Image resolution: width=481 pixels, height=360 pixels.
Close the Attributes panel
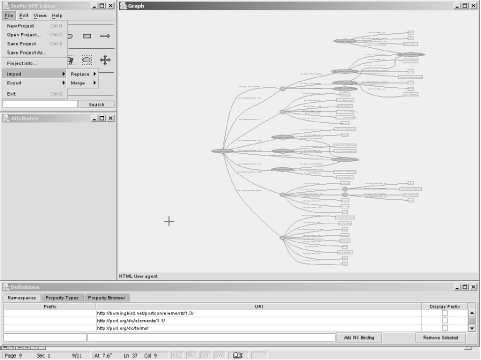click(x=111, y=118)
